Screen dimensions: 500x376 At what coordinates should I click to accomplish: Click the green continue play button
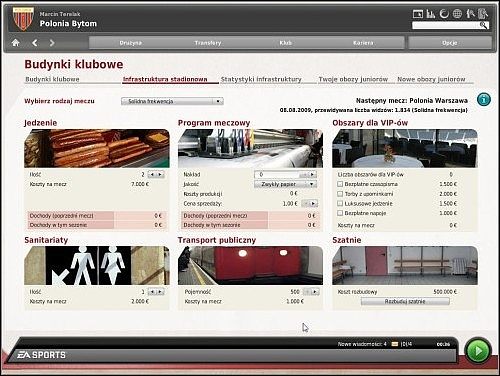pos(478,351)
